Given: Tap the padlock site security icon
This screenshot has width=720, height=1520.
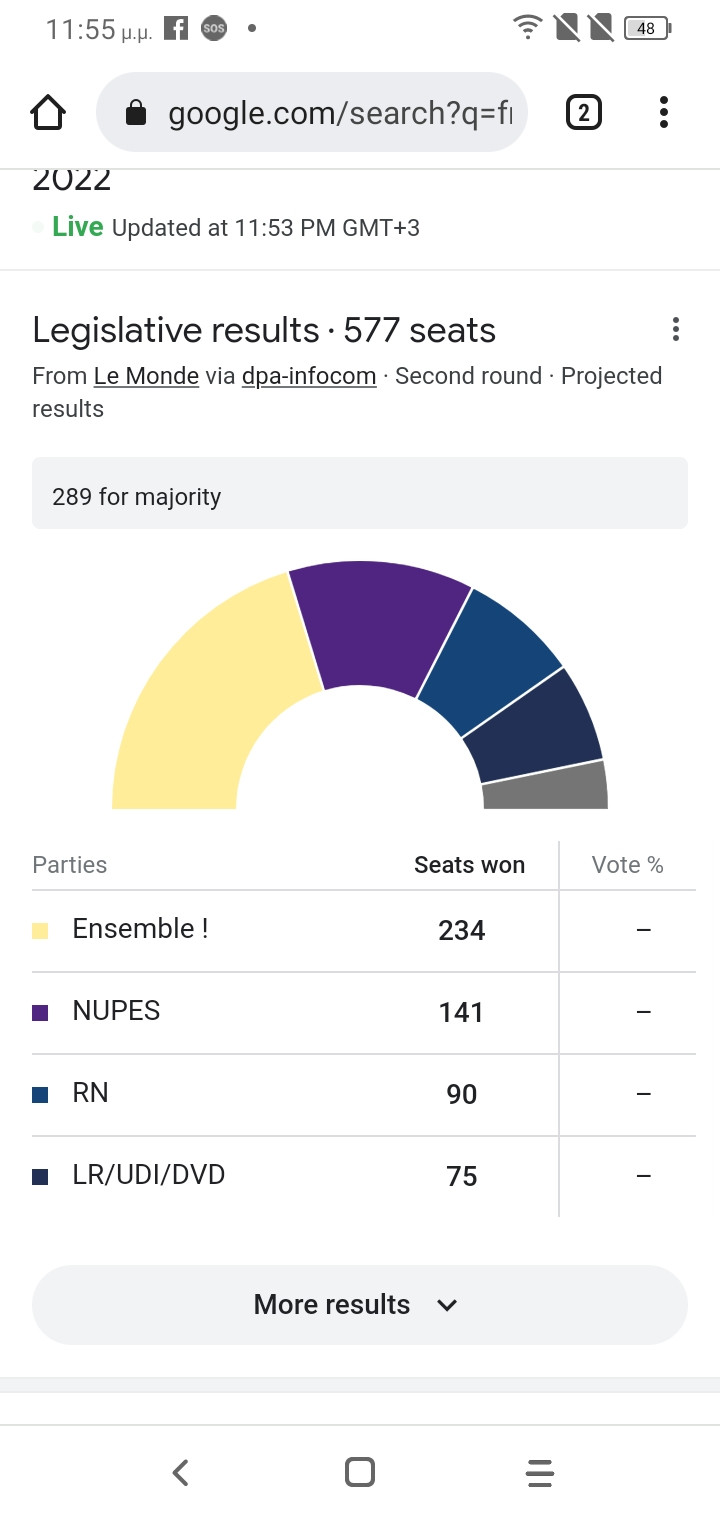Looking at the screenshot, I should 135,114.
